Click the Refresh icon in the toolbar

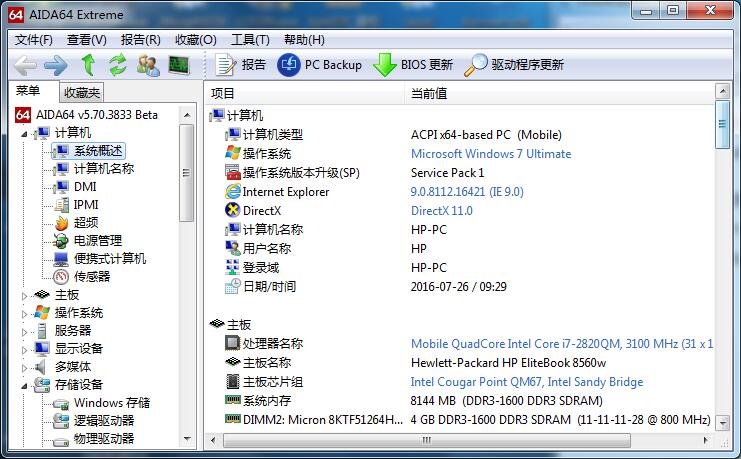click(x=118, y=65)
